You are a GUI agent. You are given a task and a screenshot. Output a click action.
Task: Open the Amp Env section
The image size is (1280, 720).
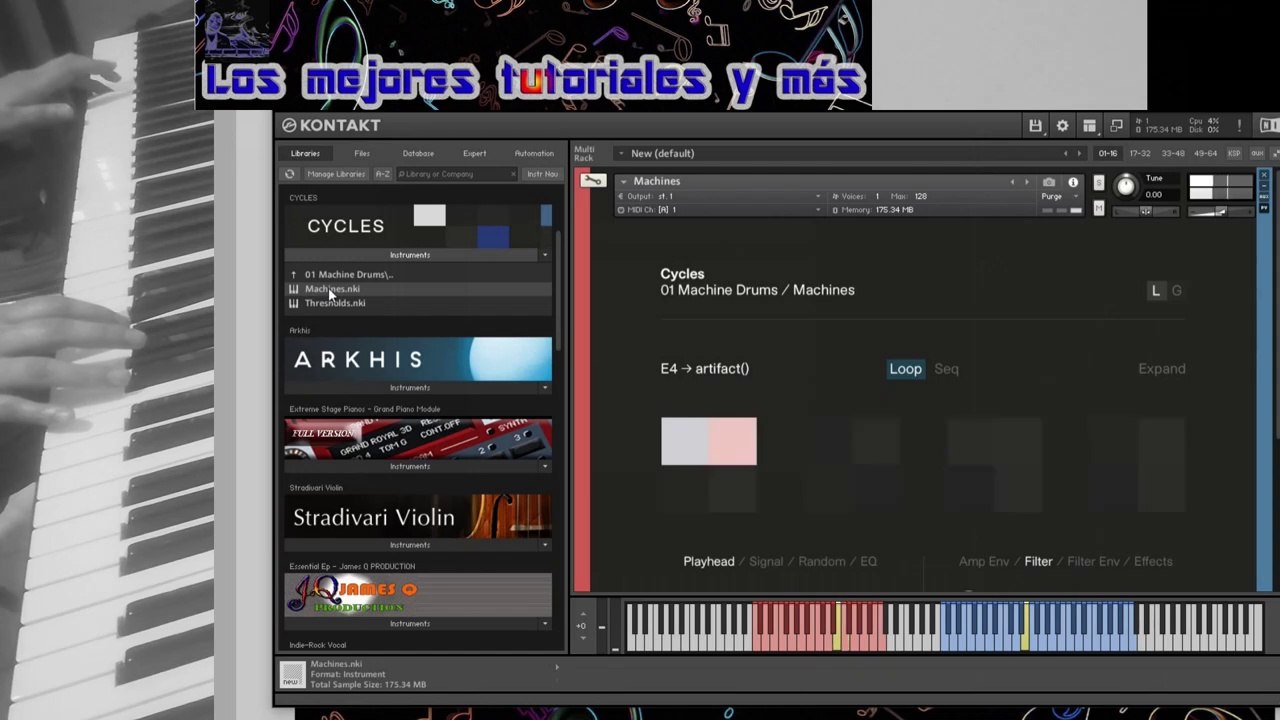[984, 562]
